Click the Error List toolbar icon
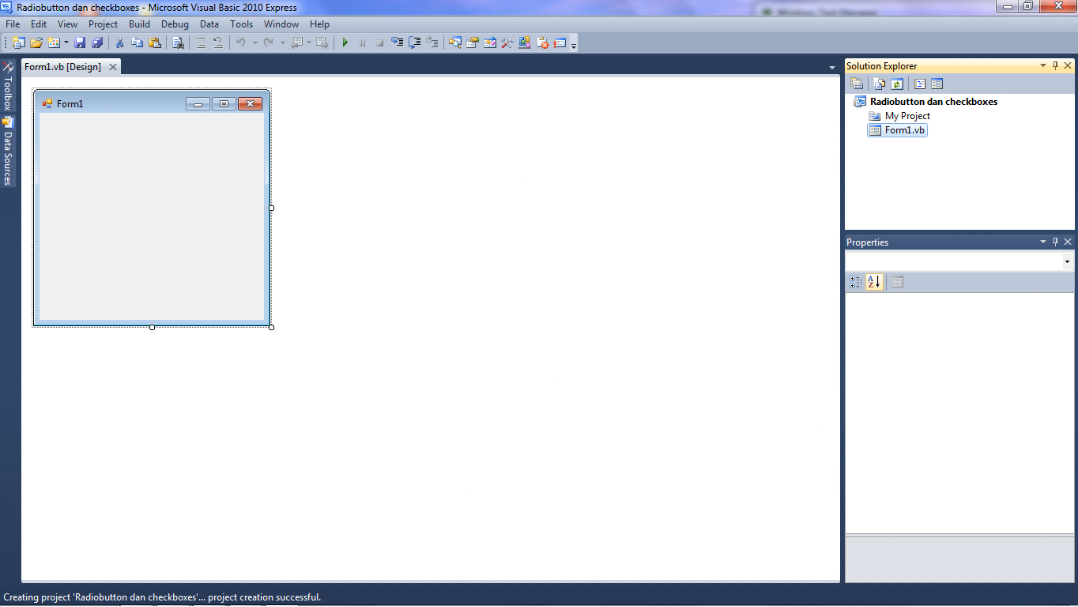The image size is (1078, 607). click(x=542, y=43)
